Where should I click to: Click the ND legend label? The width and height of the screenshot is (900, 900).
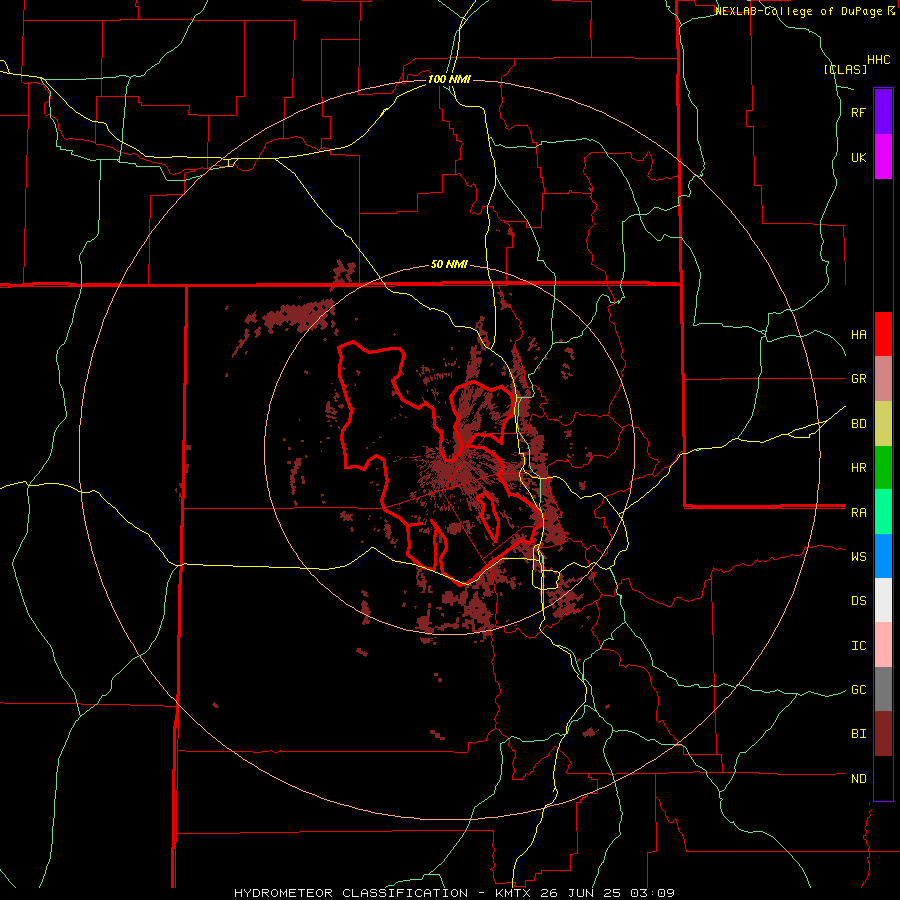(x=859, y=779)
